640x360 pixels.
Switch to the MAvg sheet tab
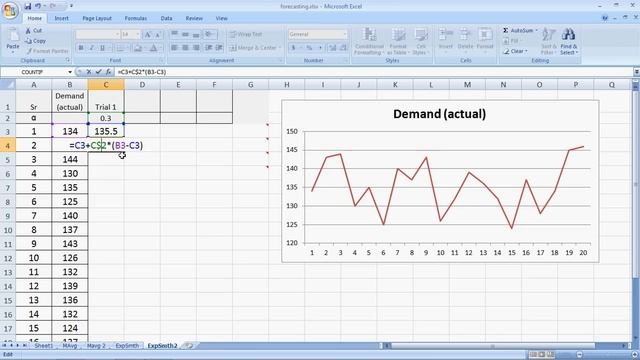tap(70, 346)
